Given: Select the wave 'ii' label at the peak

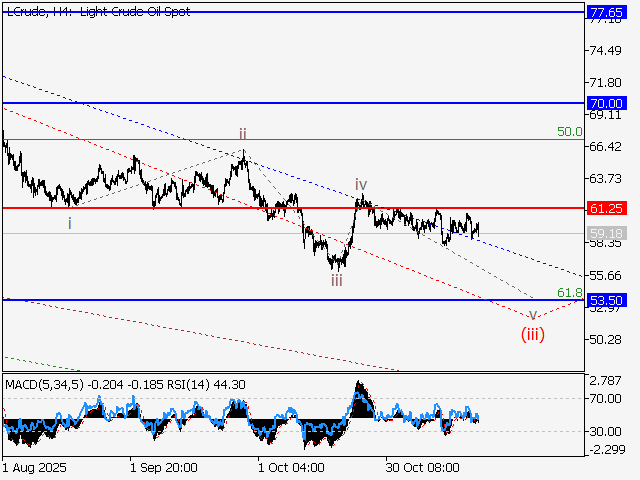Looking at the screenshot, I should click(x=242, y=133).
